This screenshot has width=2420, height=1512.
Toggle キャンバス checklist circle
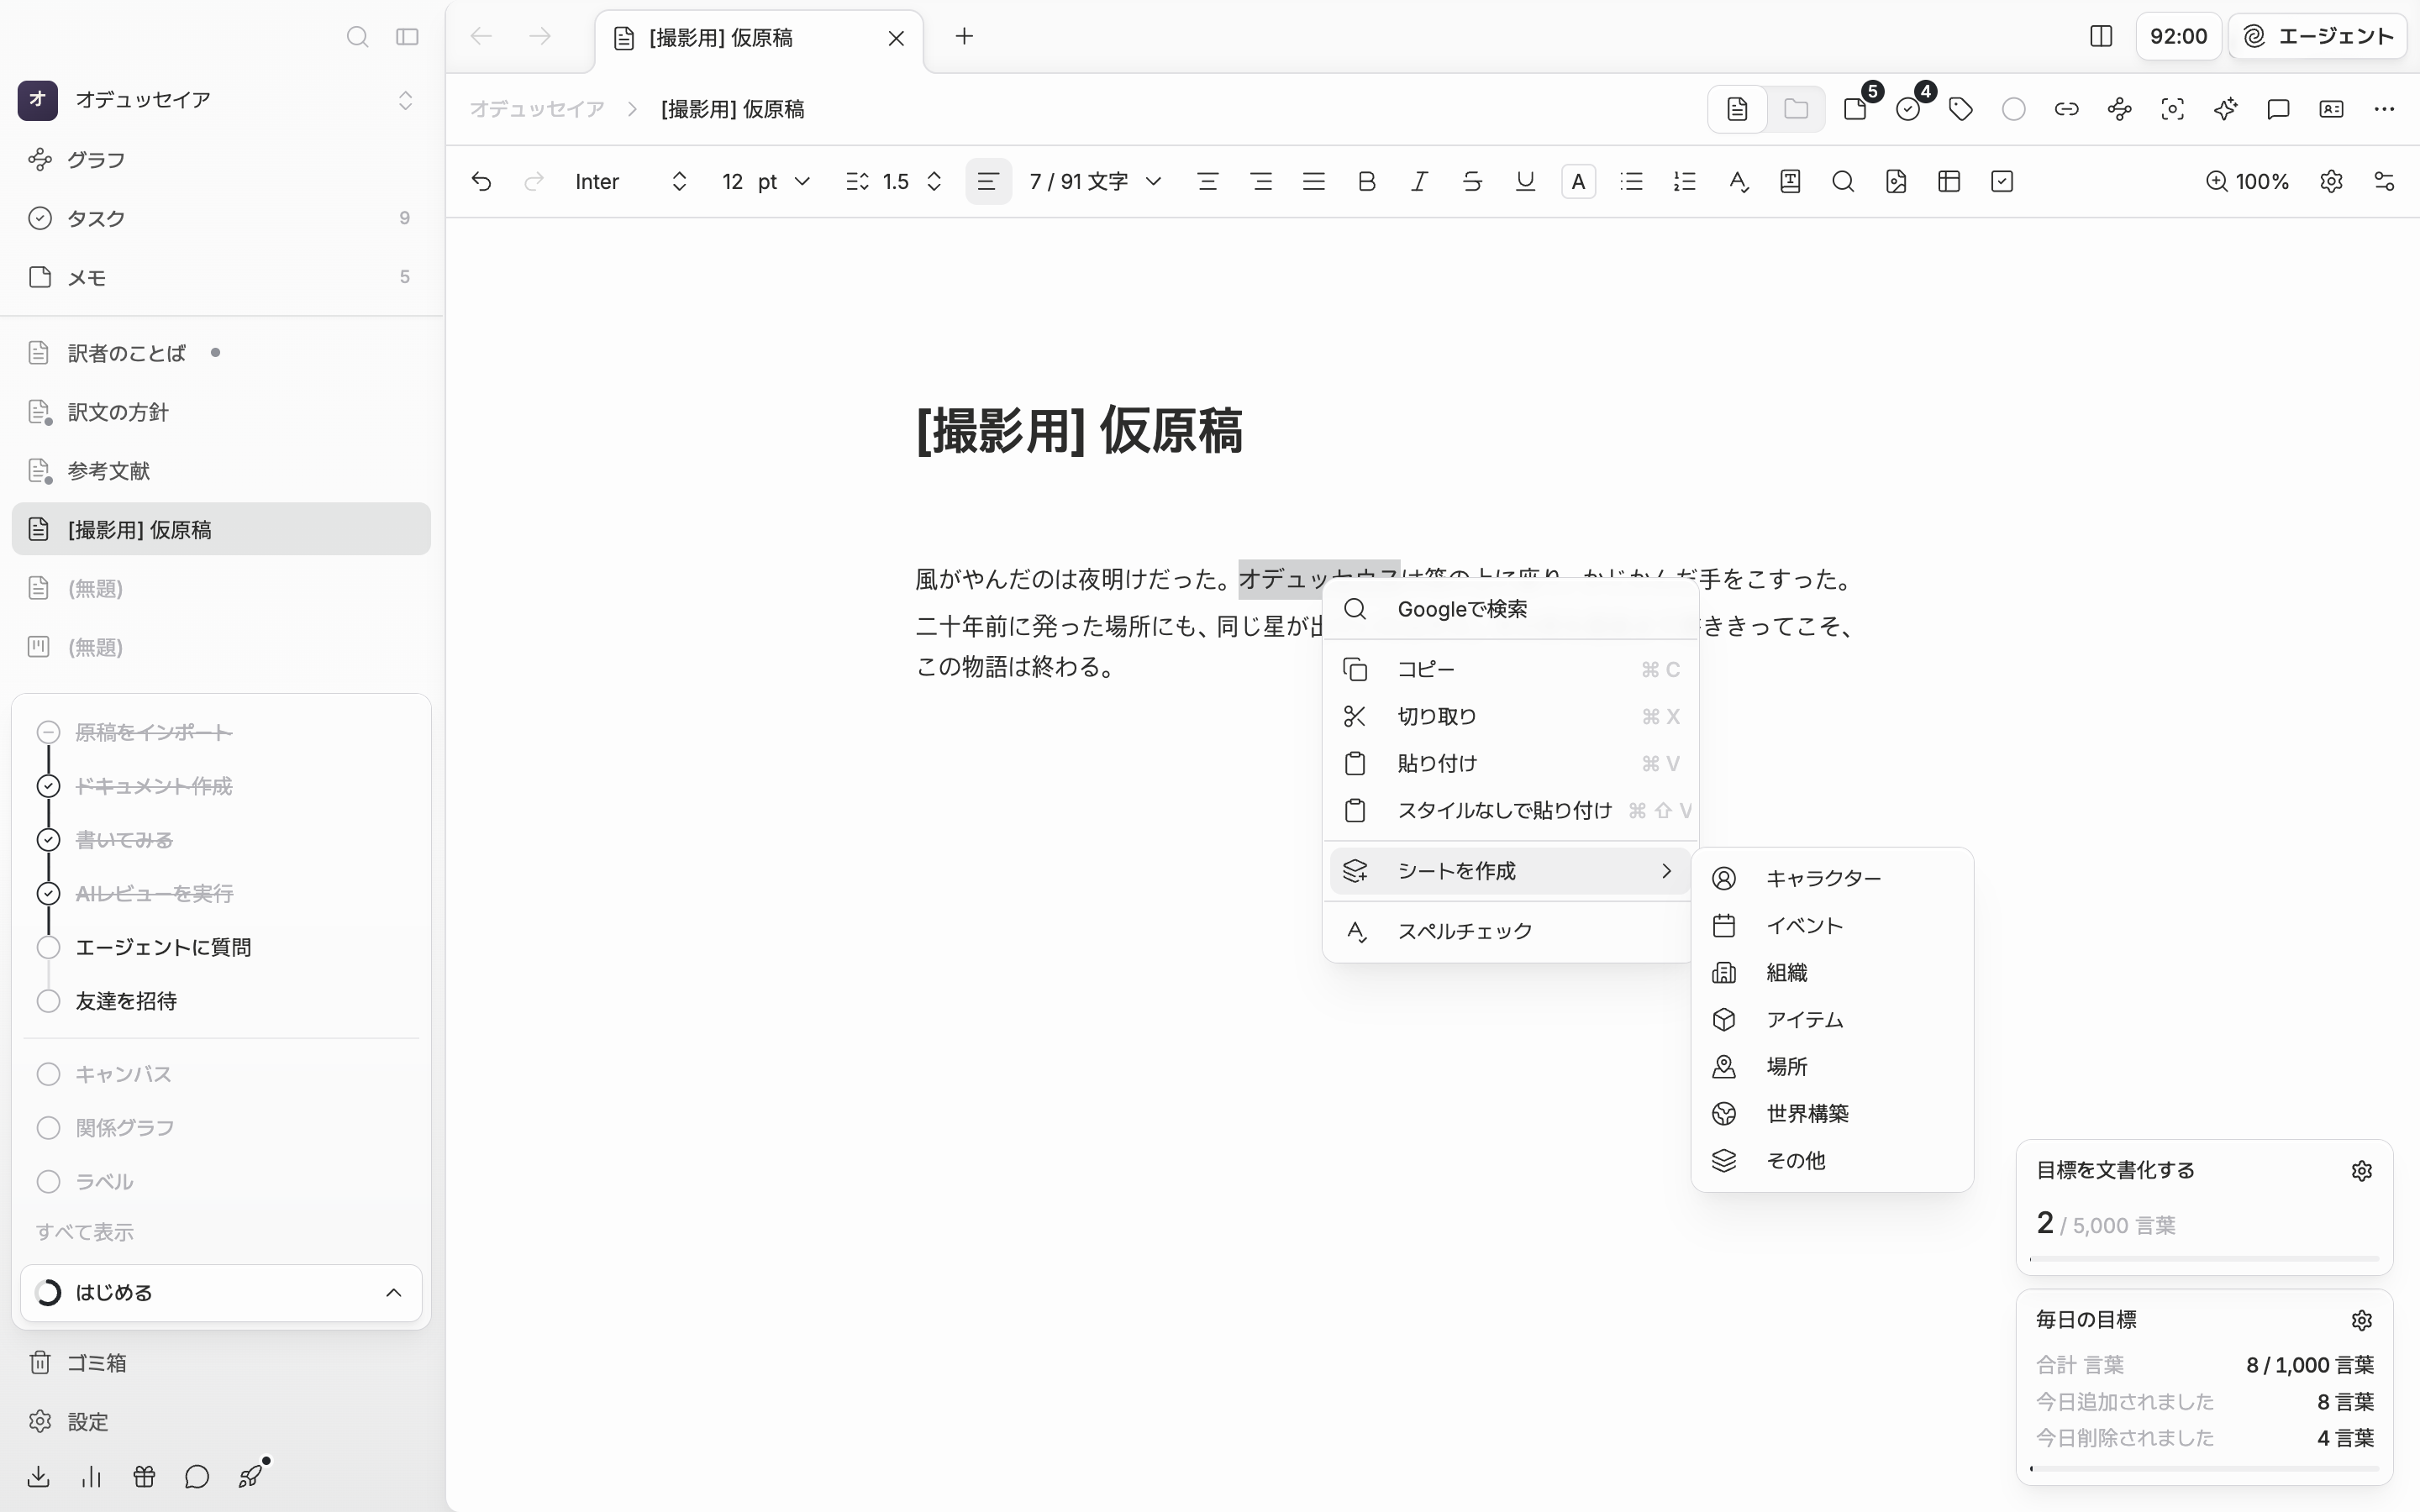point(48,1074)
